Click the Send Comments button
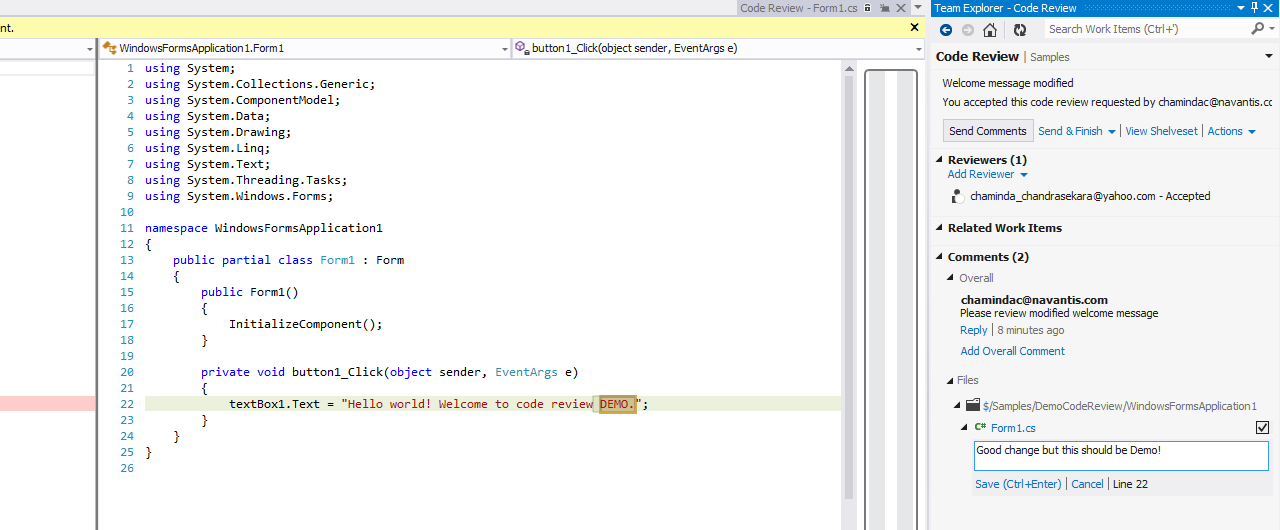The width and height of the screenshot is (1280, 530). (x=988, y=131)
